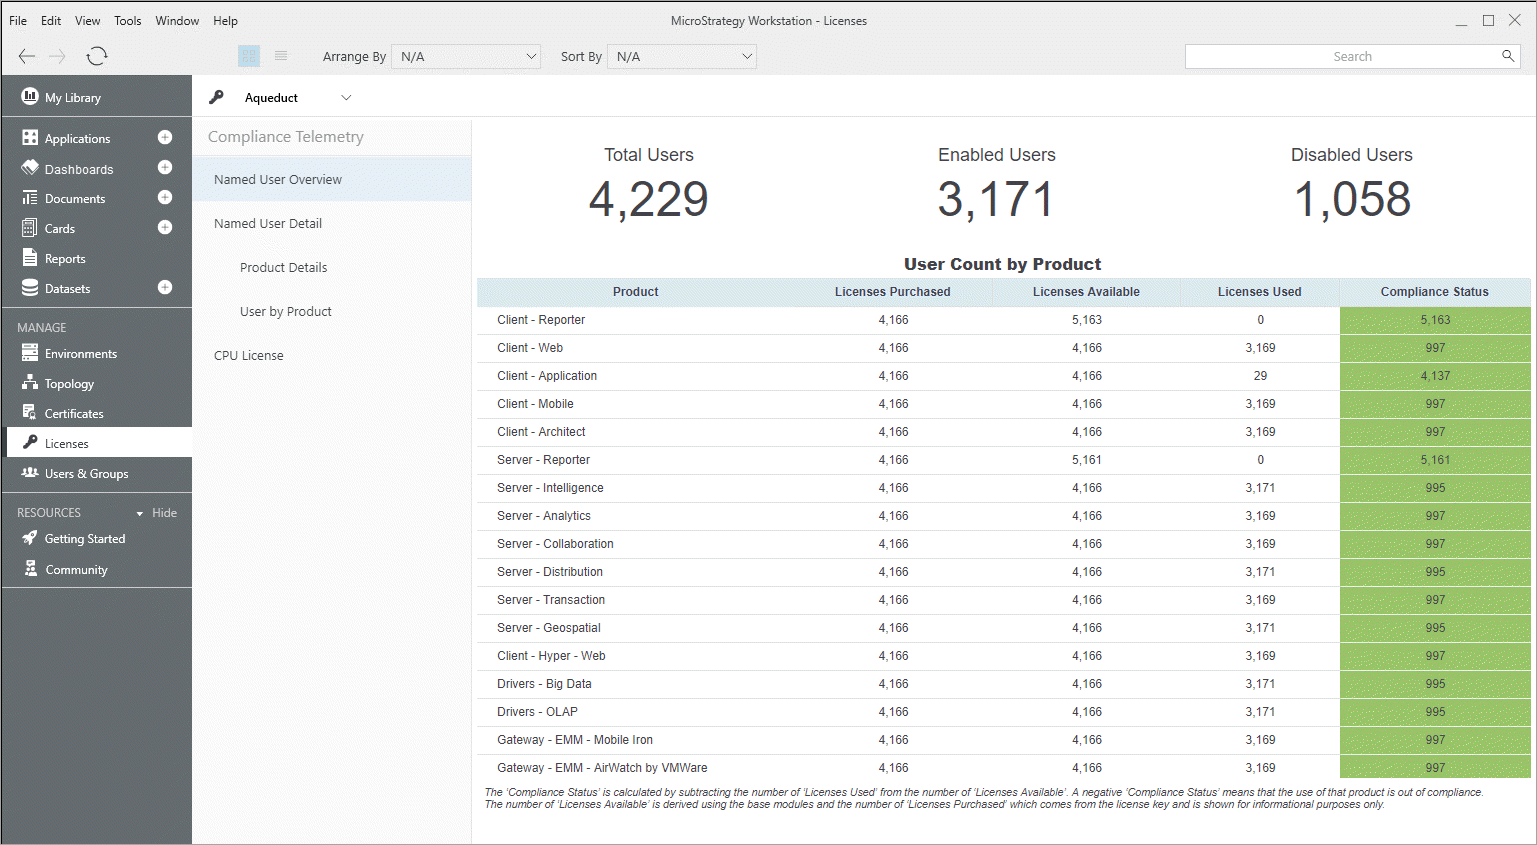This screenshot has height=845, width=1537.
Task: Switch to grid view layout
Action: pos(249,56)
